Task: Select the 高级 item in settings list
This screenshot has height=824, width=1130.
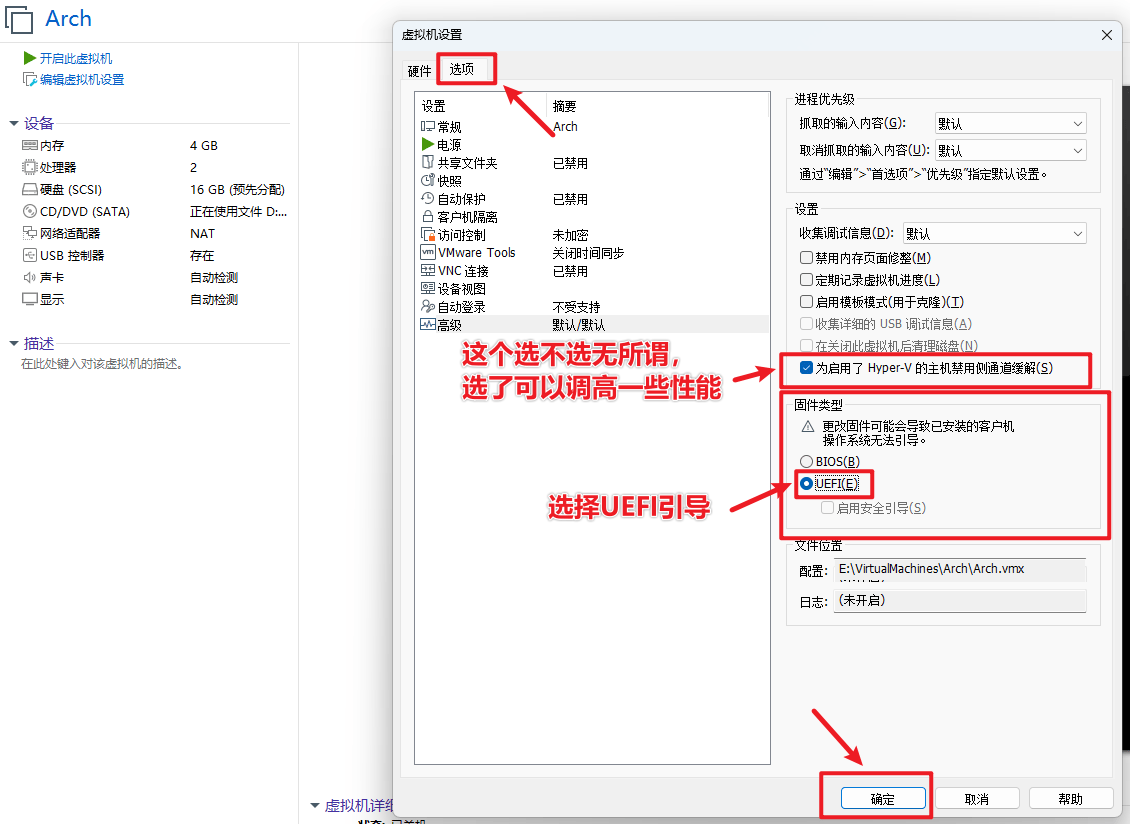Action: tap(449, 325)
